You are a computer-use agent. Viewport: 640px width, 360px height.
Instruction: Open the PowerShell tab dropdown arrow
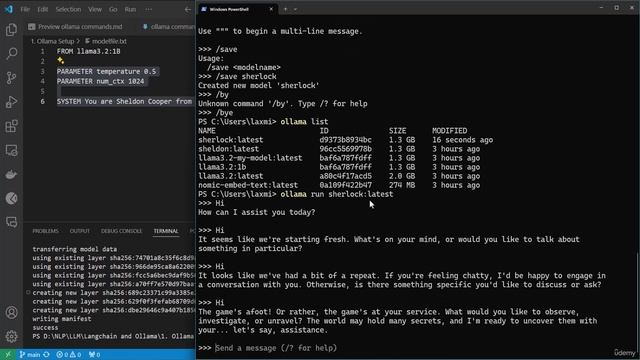[x=296, y=9]
